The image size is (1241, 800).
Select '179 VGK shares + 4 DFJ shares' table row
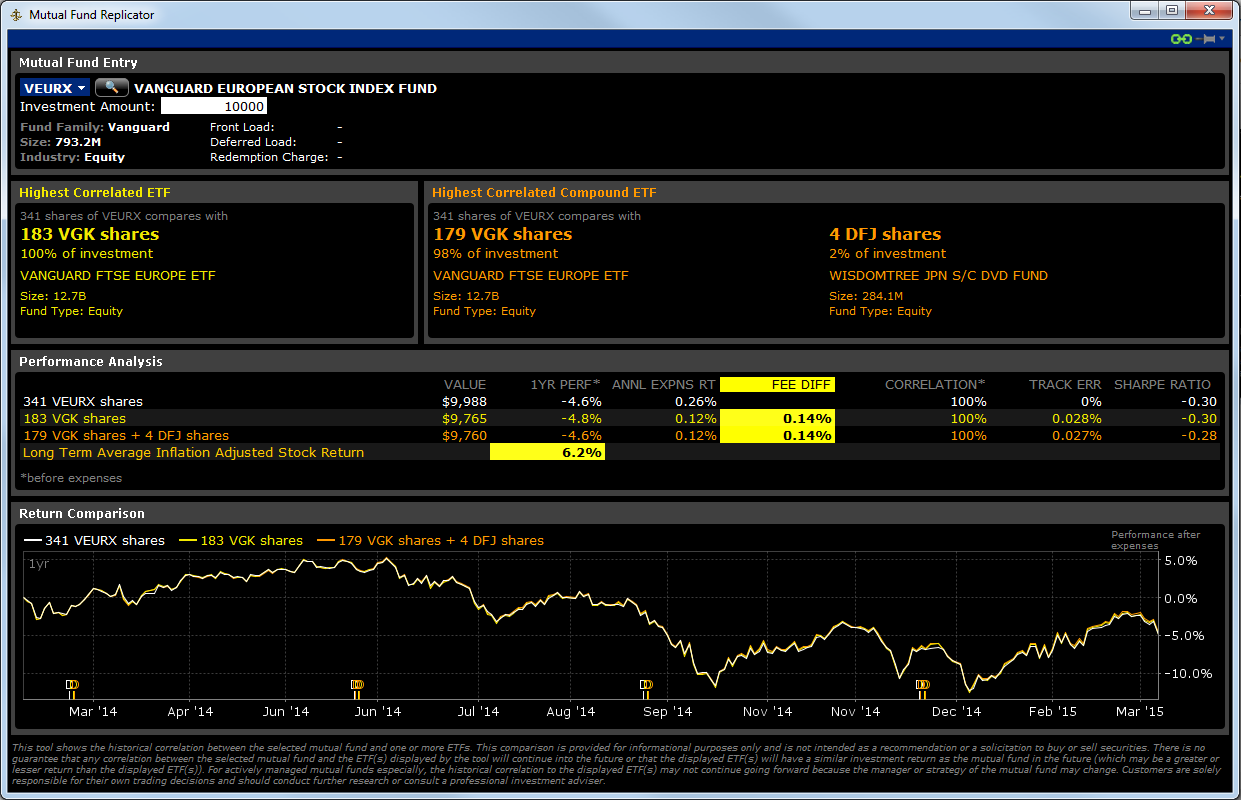tap(620, 435)
